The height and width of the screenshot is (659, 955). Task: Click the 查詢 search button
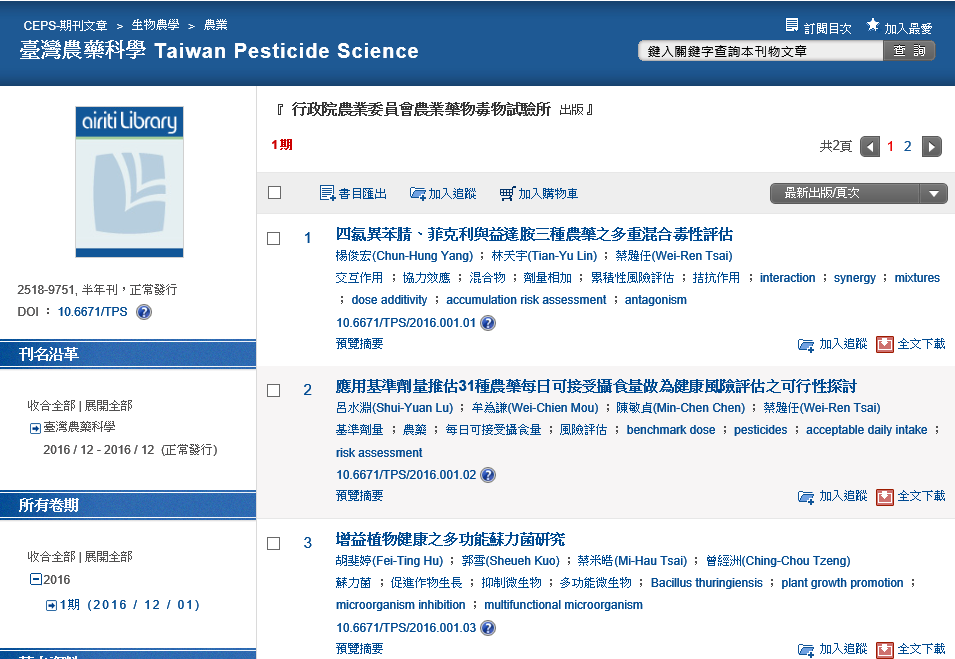pos(909,51)
